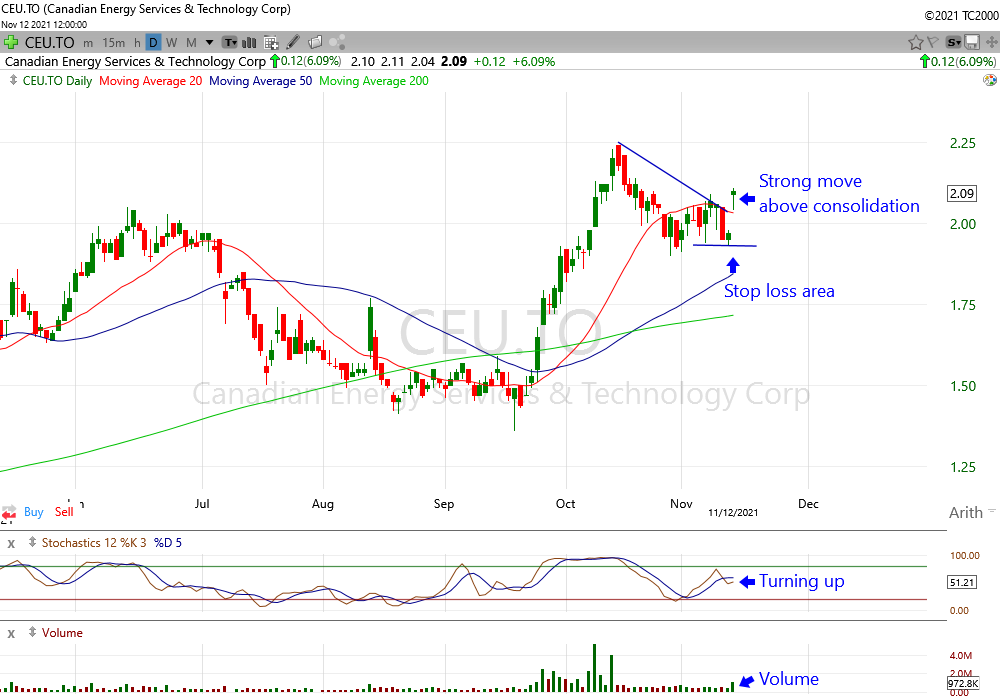Select the Daily 'D' timeframe
1000x700 pixels.
pyautogui.click(x=153, y=43)
